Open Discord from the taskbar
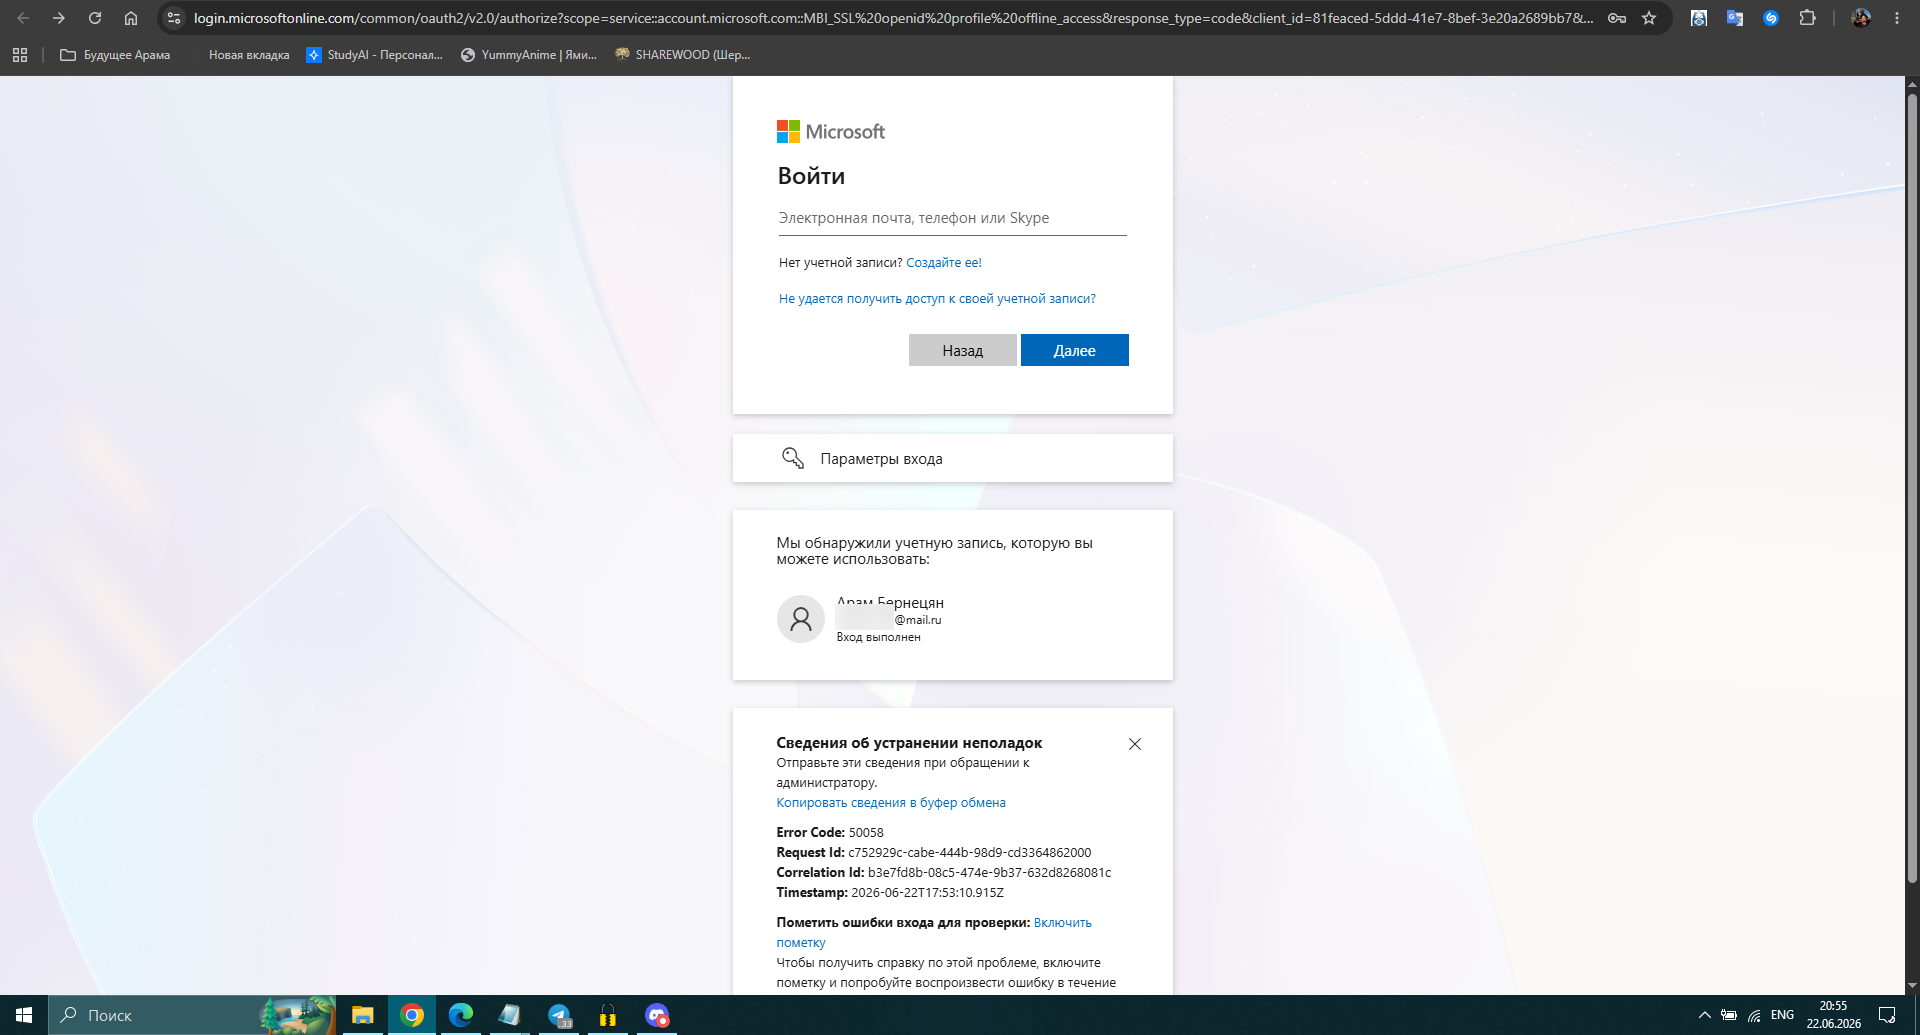Screen dimensions: 1920x1035 click(x=657, y=1015)
